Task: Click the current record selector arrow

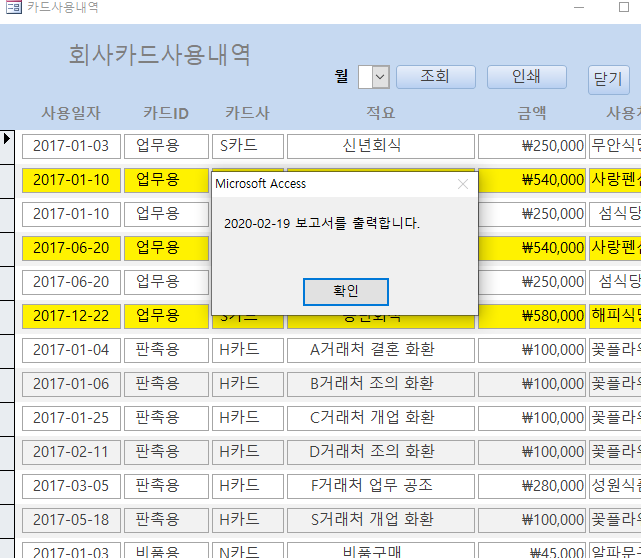Action: (x=7, y=139)
